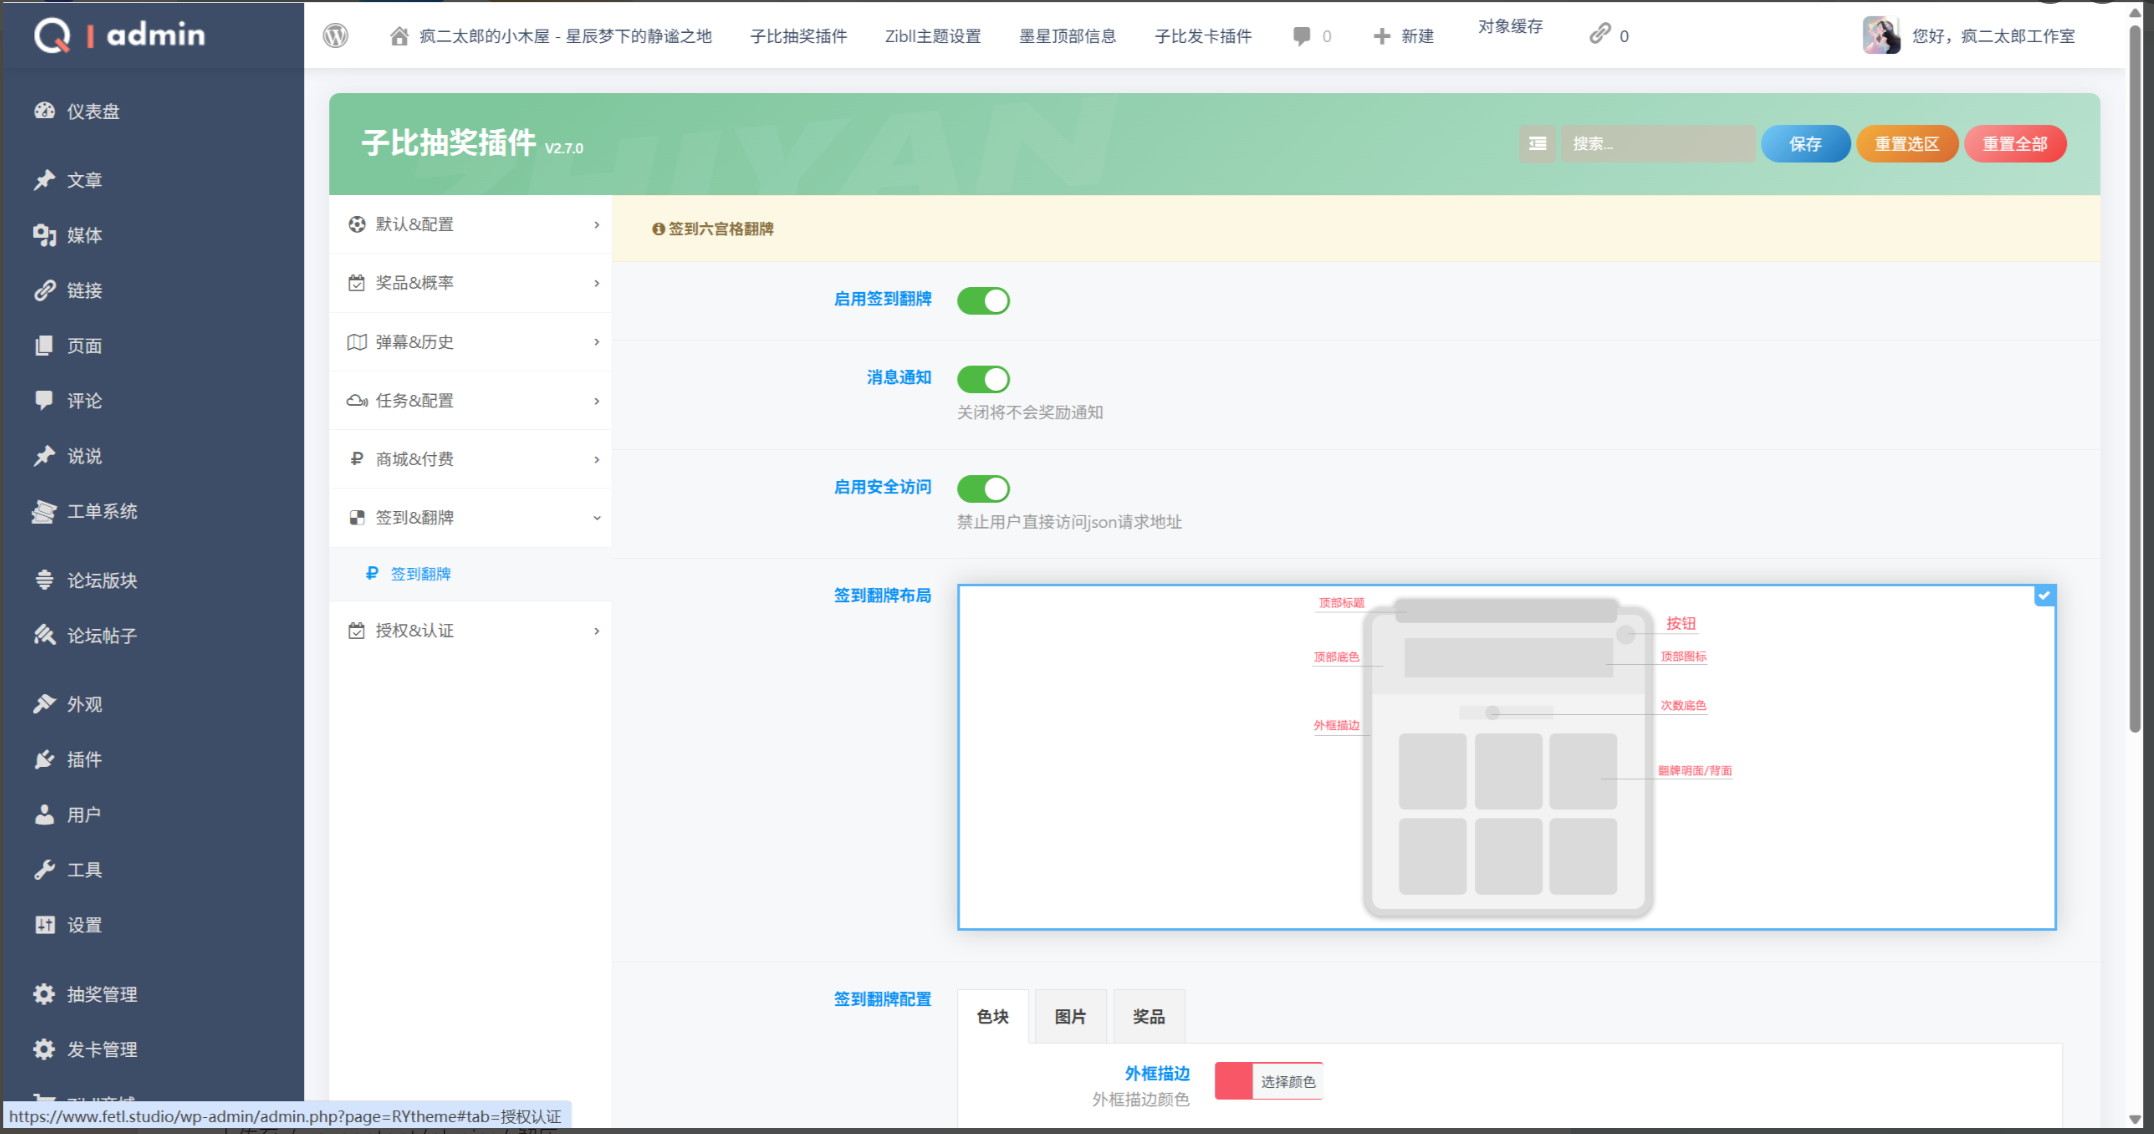Open Zibll主题设置 in the admin bar

[933, 36]
